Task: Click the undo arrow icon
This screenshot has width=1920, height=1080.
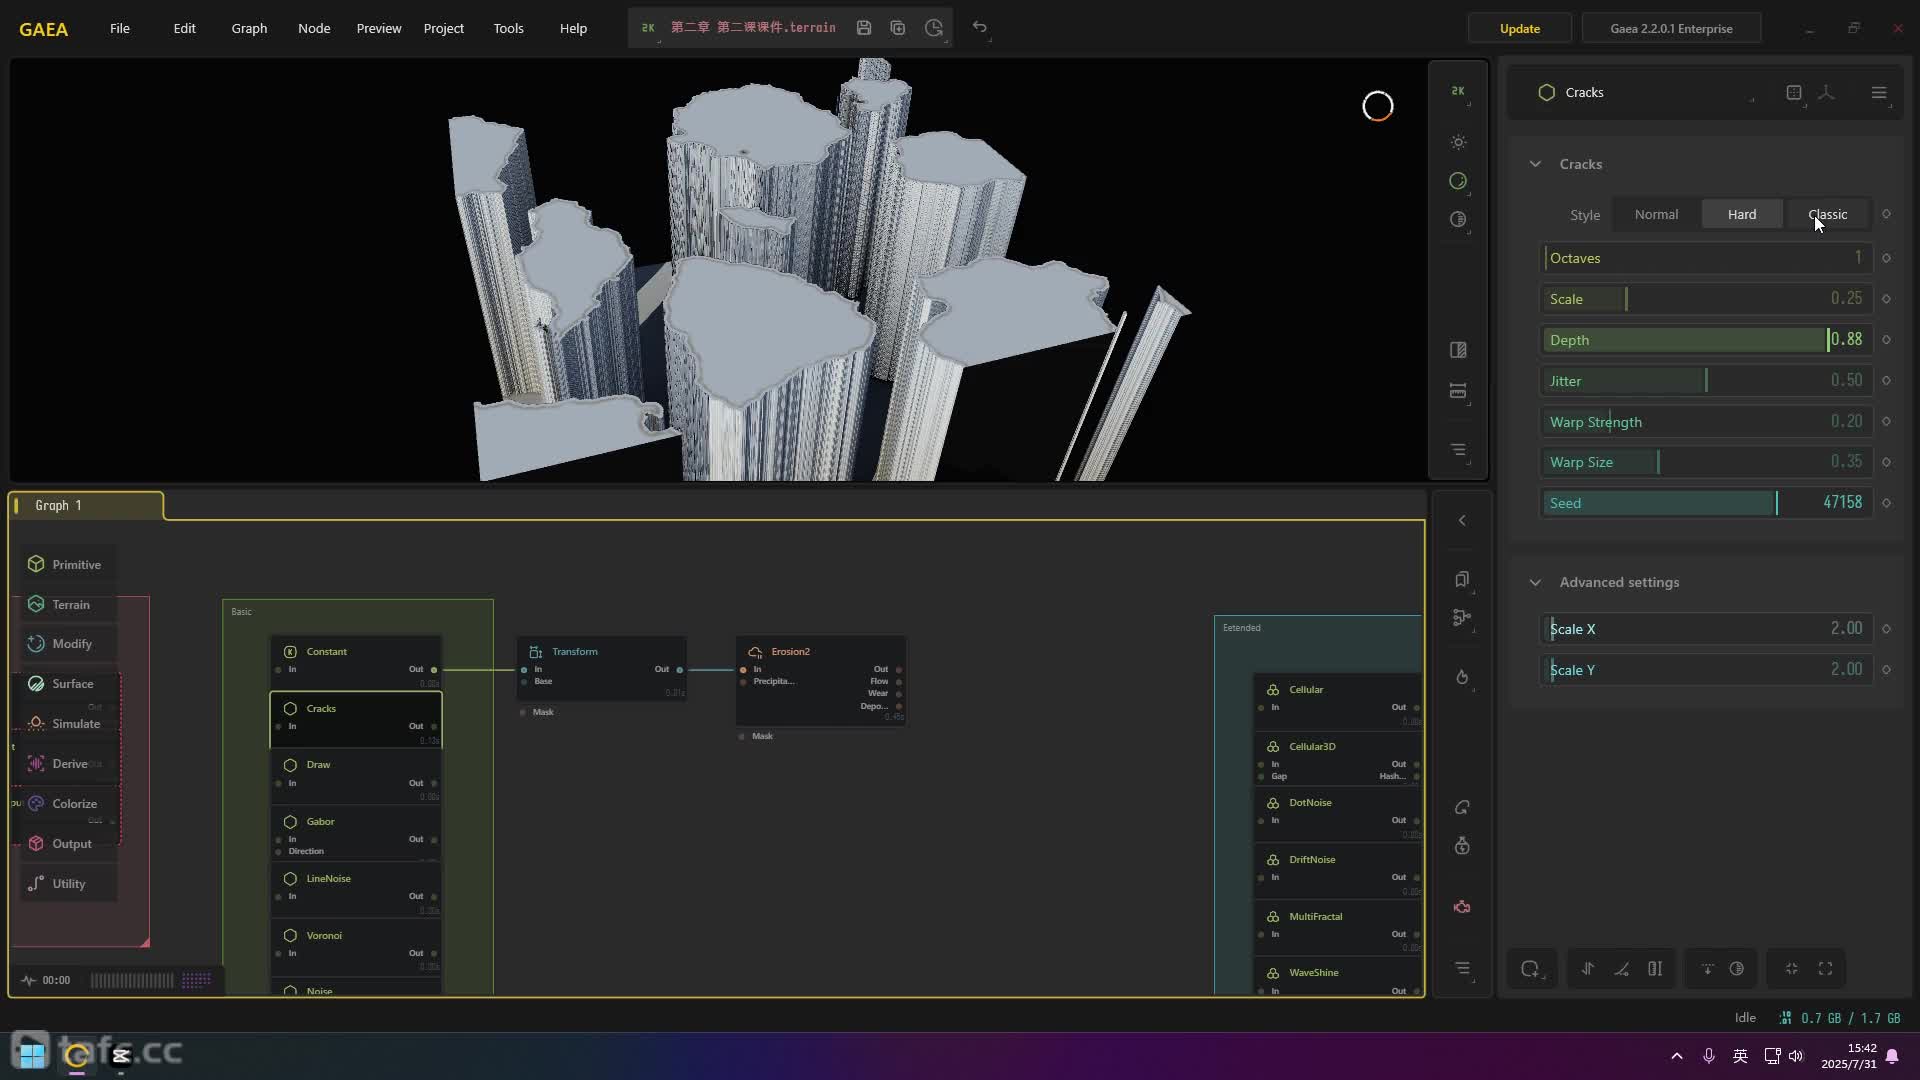Action: (980, 28)
